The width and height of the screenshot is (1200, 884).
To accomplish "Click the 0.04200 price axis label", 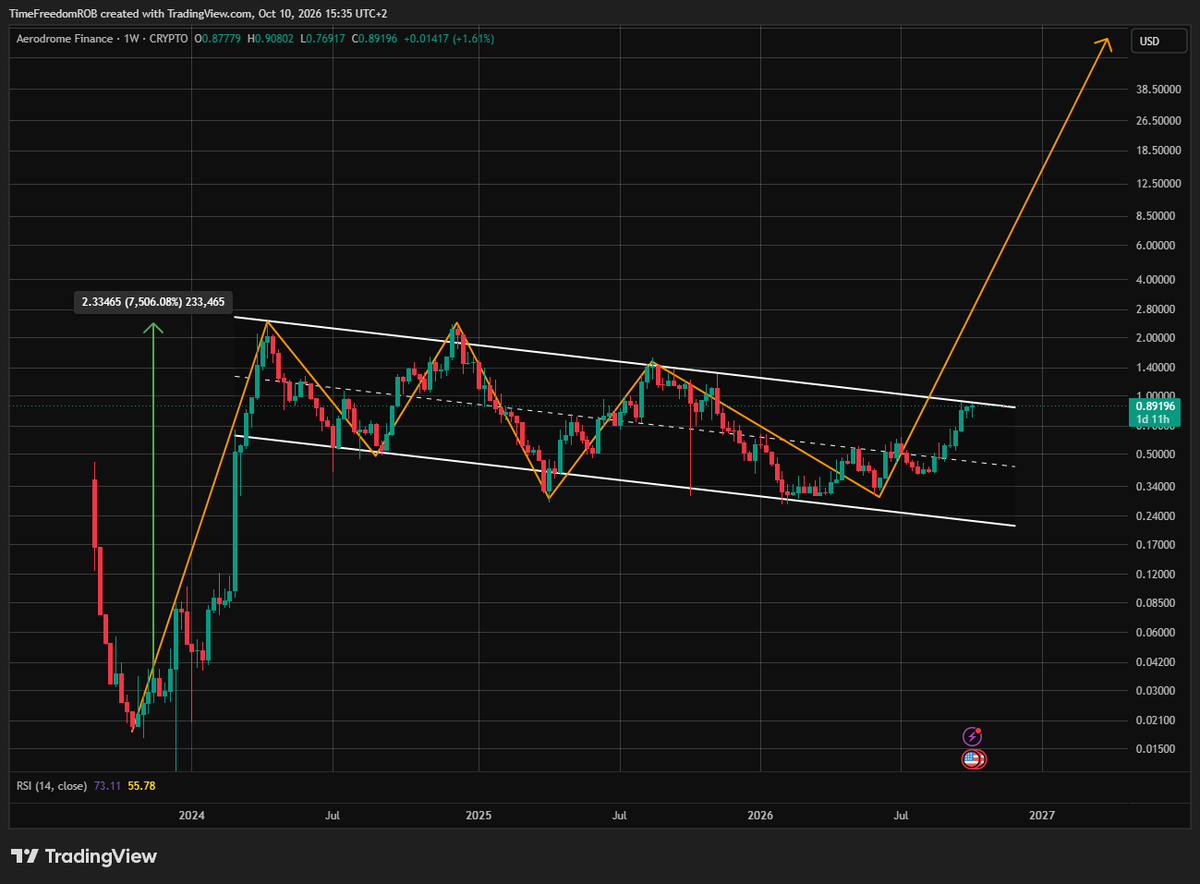I will [x=1154, y=662].
